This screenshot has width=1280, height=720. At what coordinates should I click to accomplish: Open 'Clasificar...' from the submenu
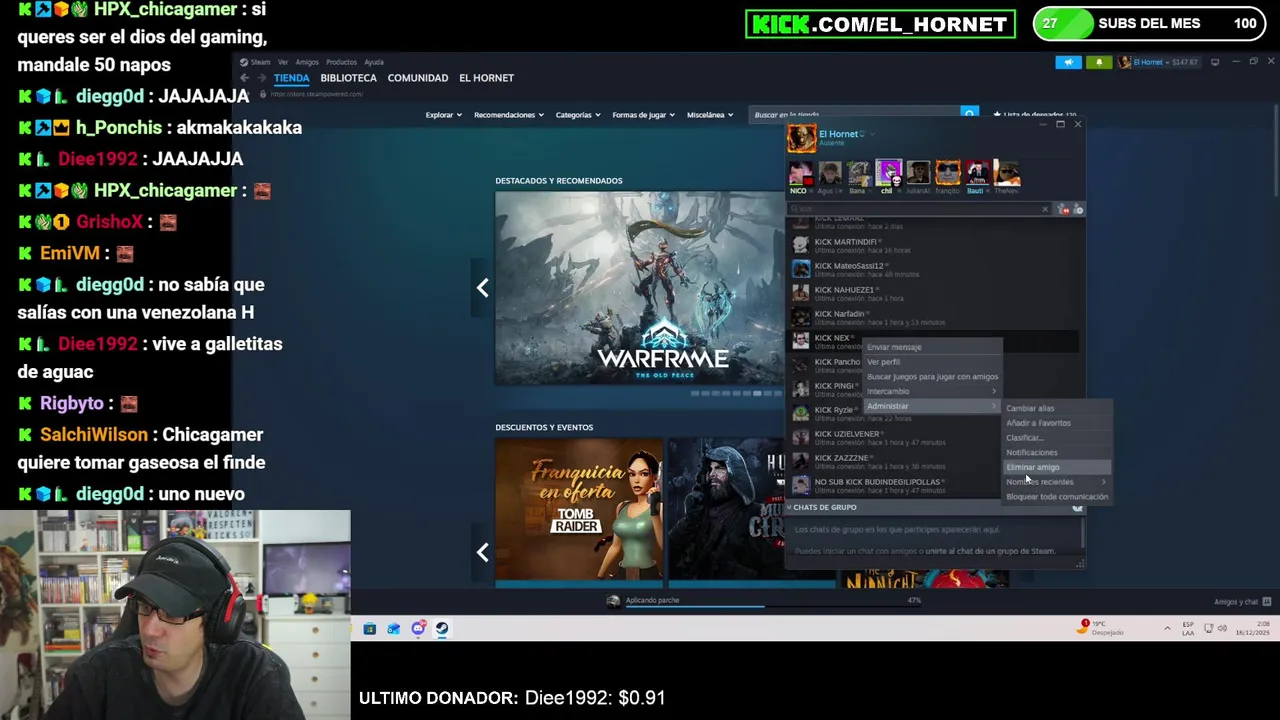click(1024, 438)
